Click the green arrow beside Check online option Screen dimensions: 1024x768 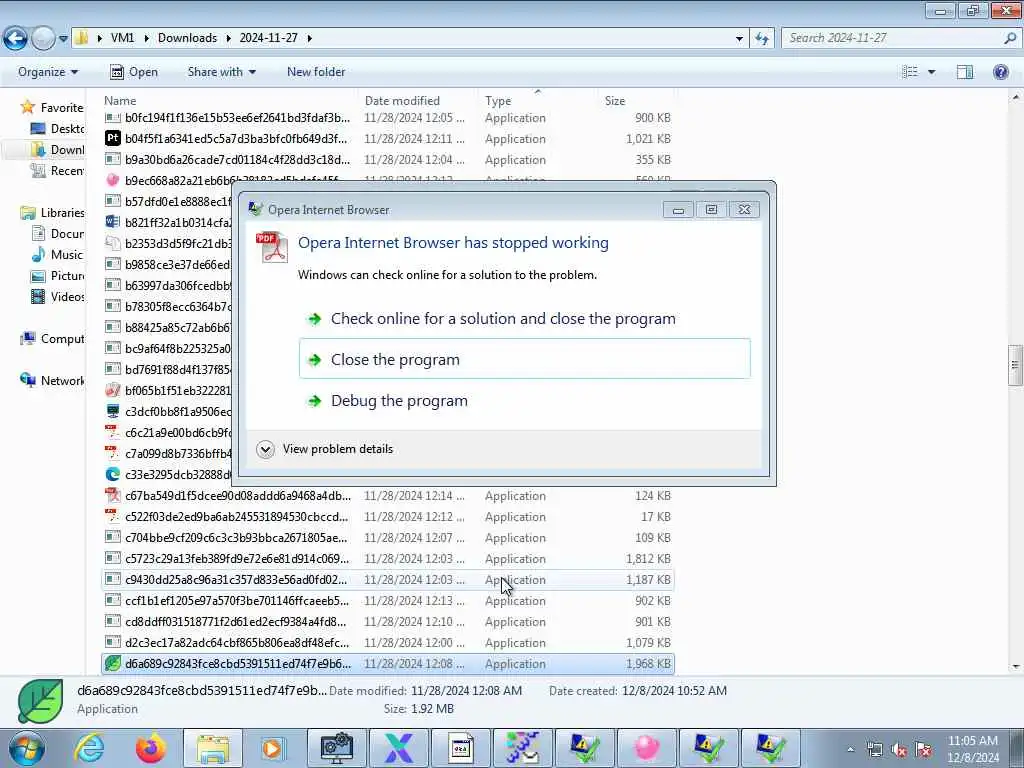[x=315, y=319]
